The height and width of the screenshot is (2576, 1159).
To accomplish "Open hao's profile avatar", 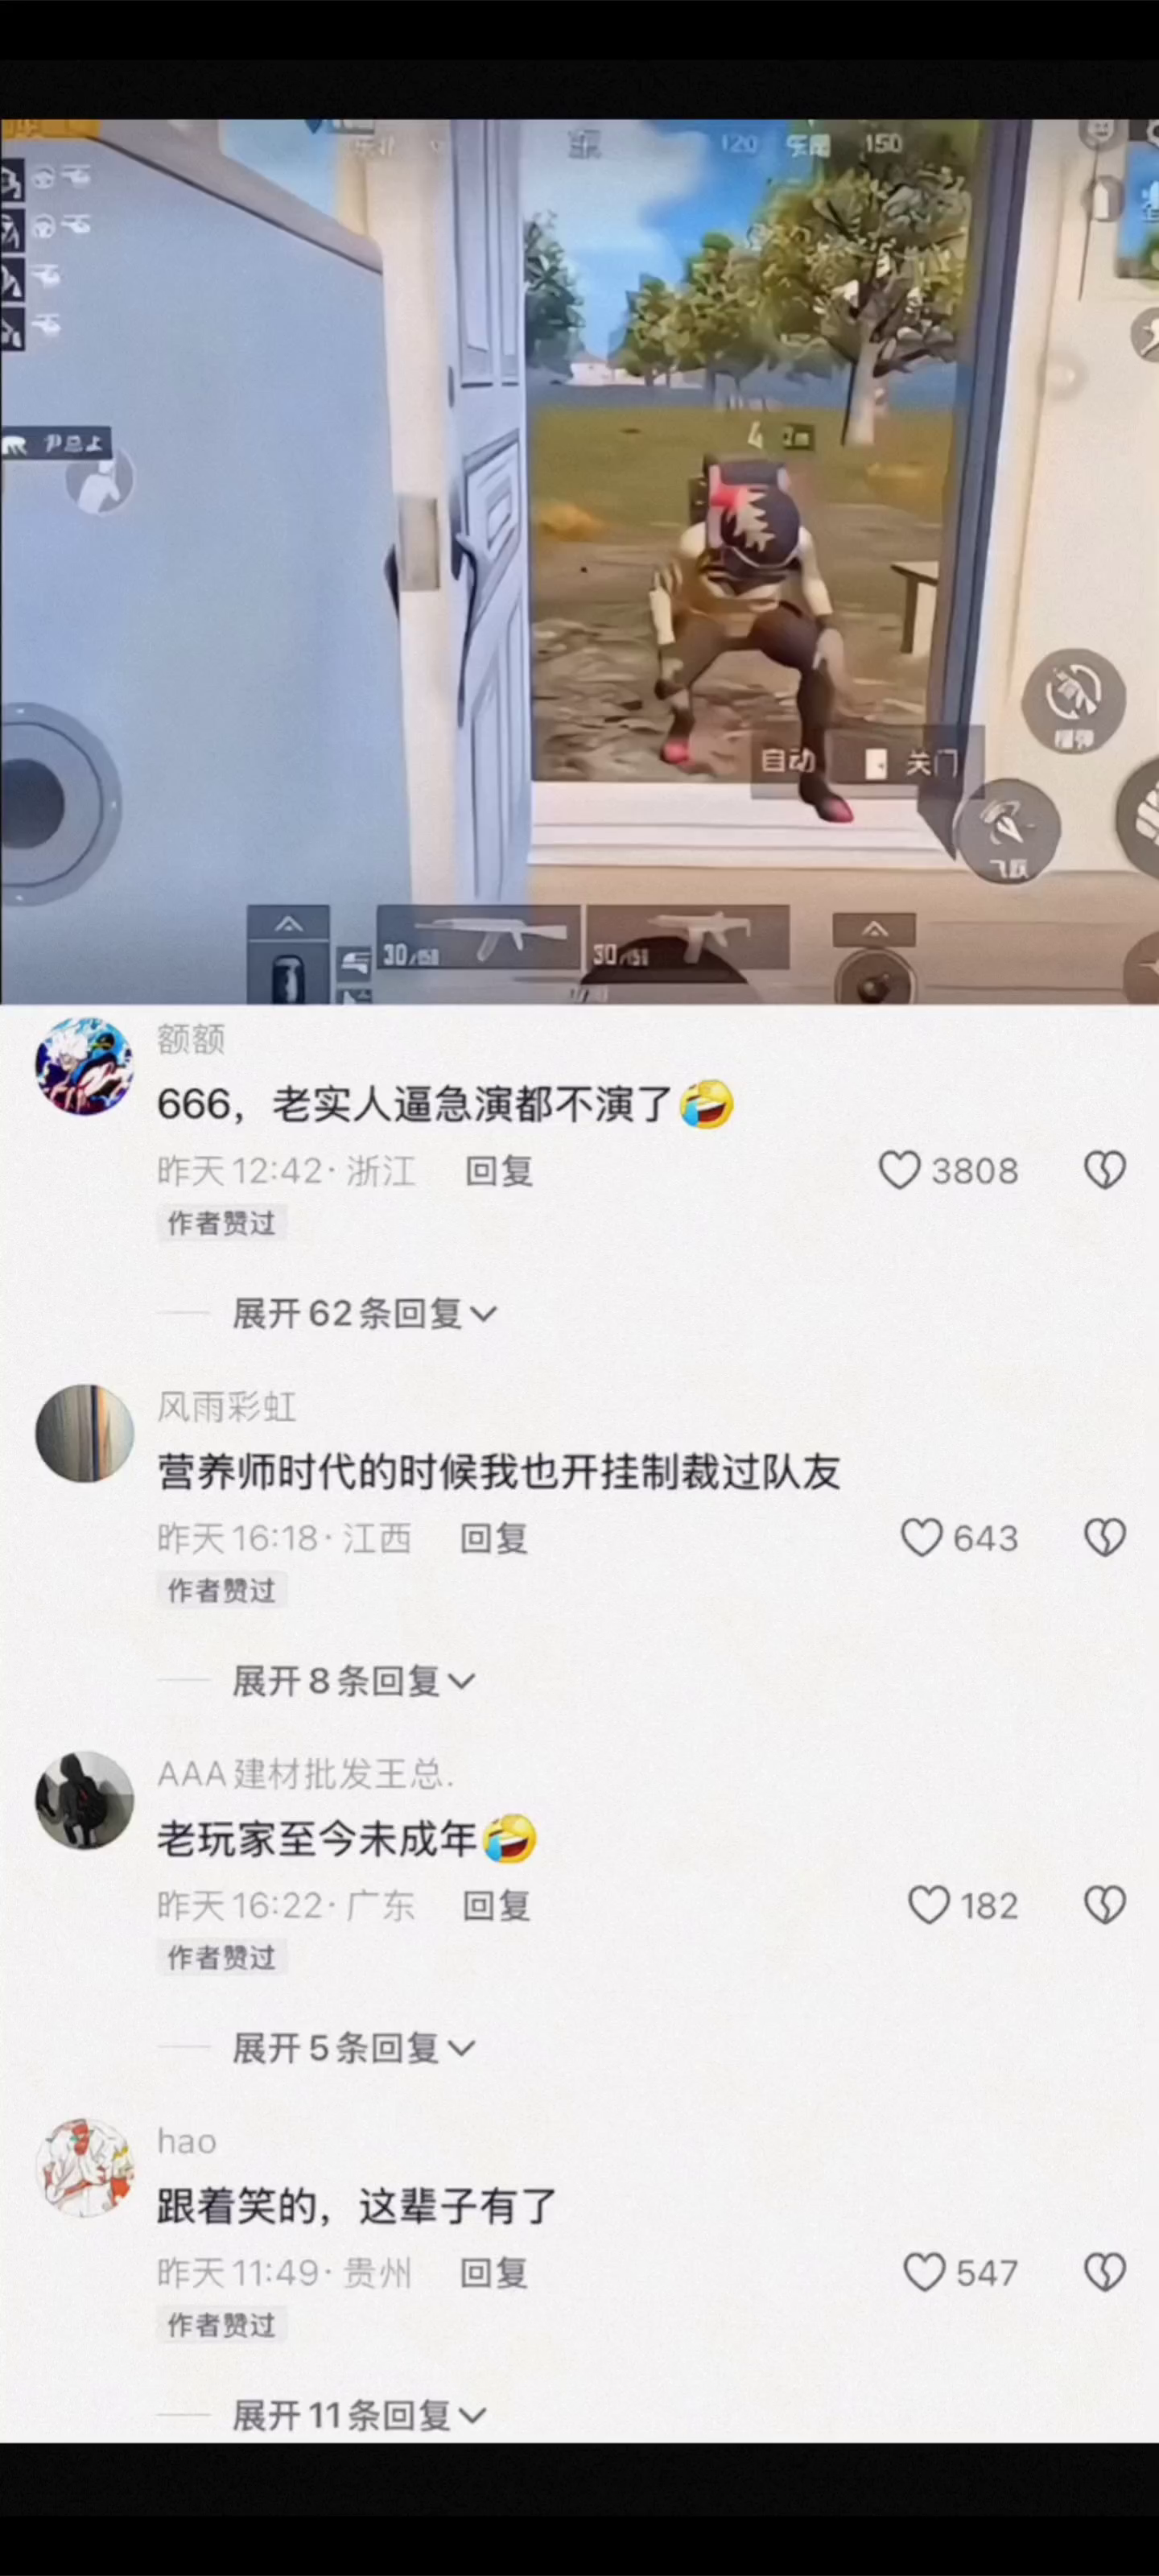I will [x=84, y=2167].
